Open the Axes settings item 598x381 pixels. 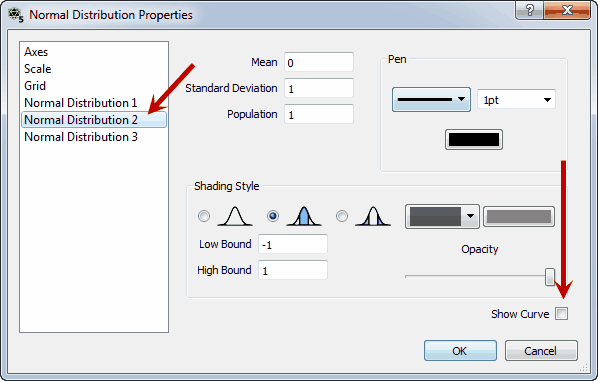36,52
